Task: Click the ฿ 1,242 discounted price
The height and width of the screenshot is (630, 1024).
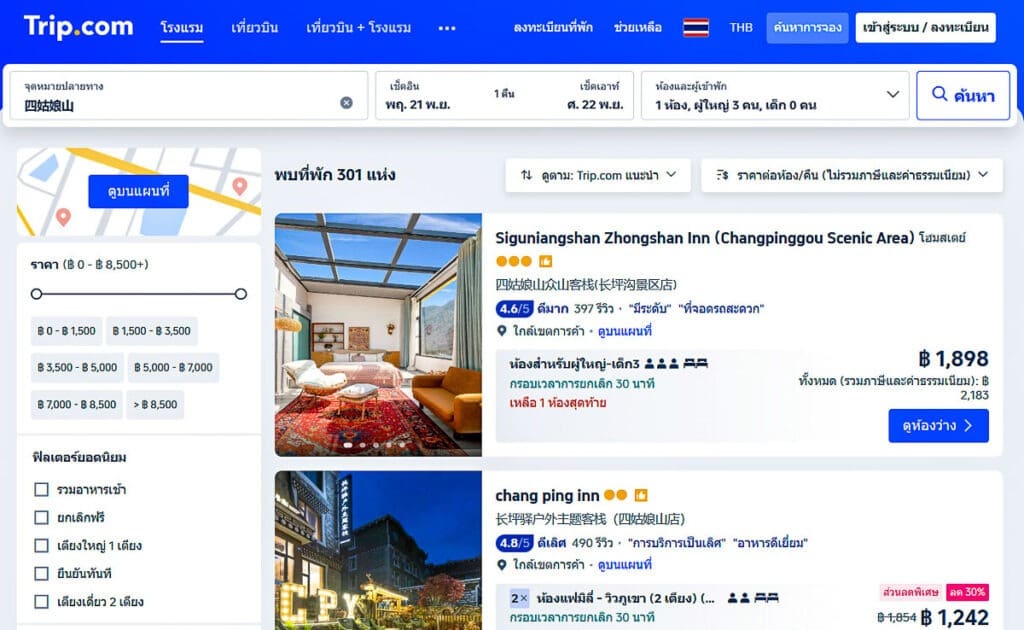Action: pos(954,618)
